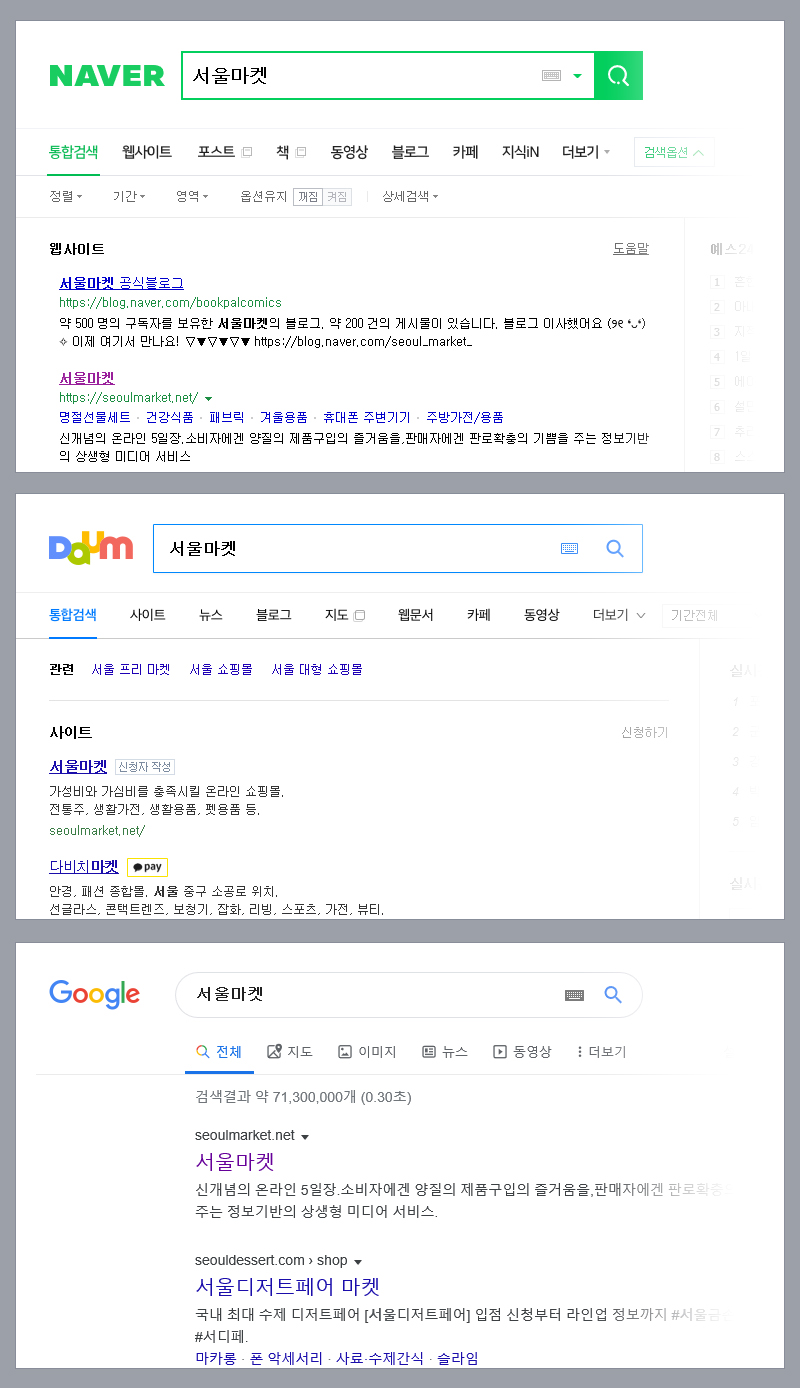Click the pay badge beside 다비치마켓
Viewport: 800px width, 1388px height.
[147, 867]
